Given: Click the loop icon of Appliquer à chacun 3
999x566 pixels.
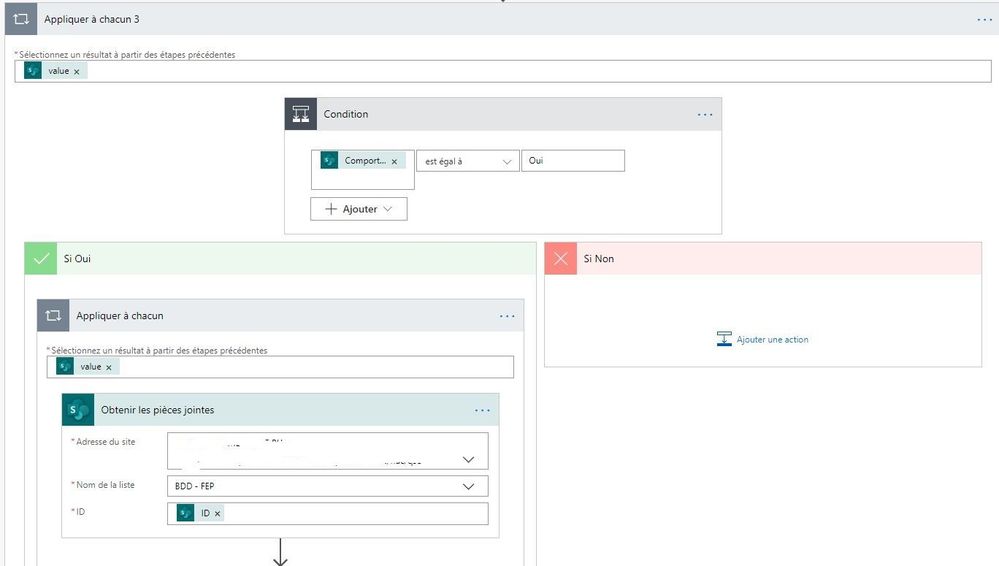Looking at the screenshot, I should click(20, 19).
